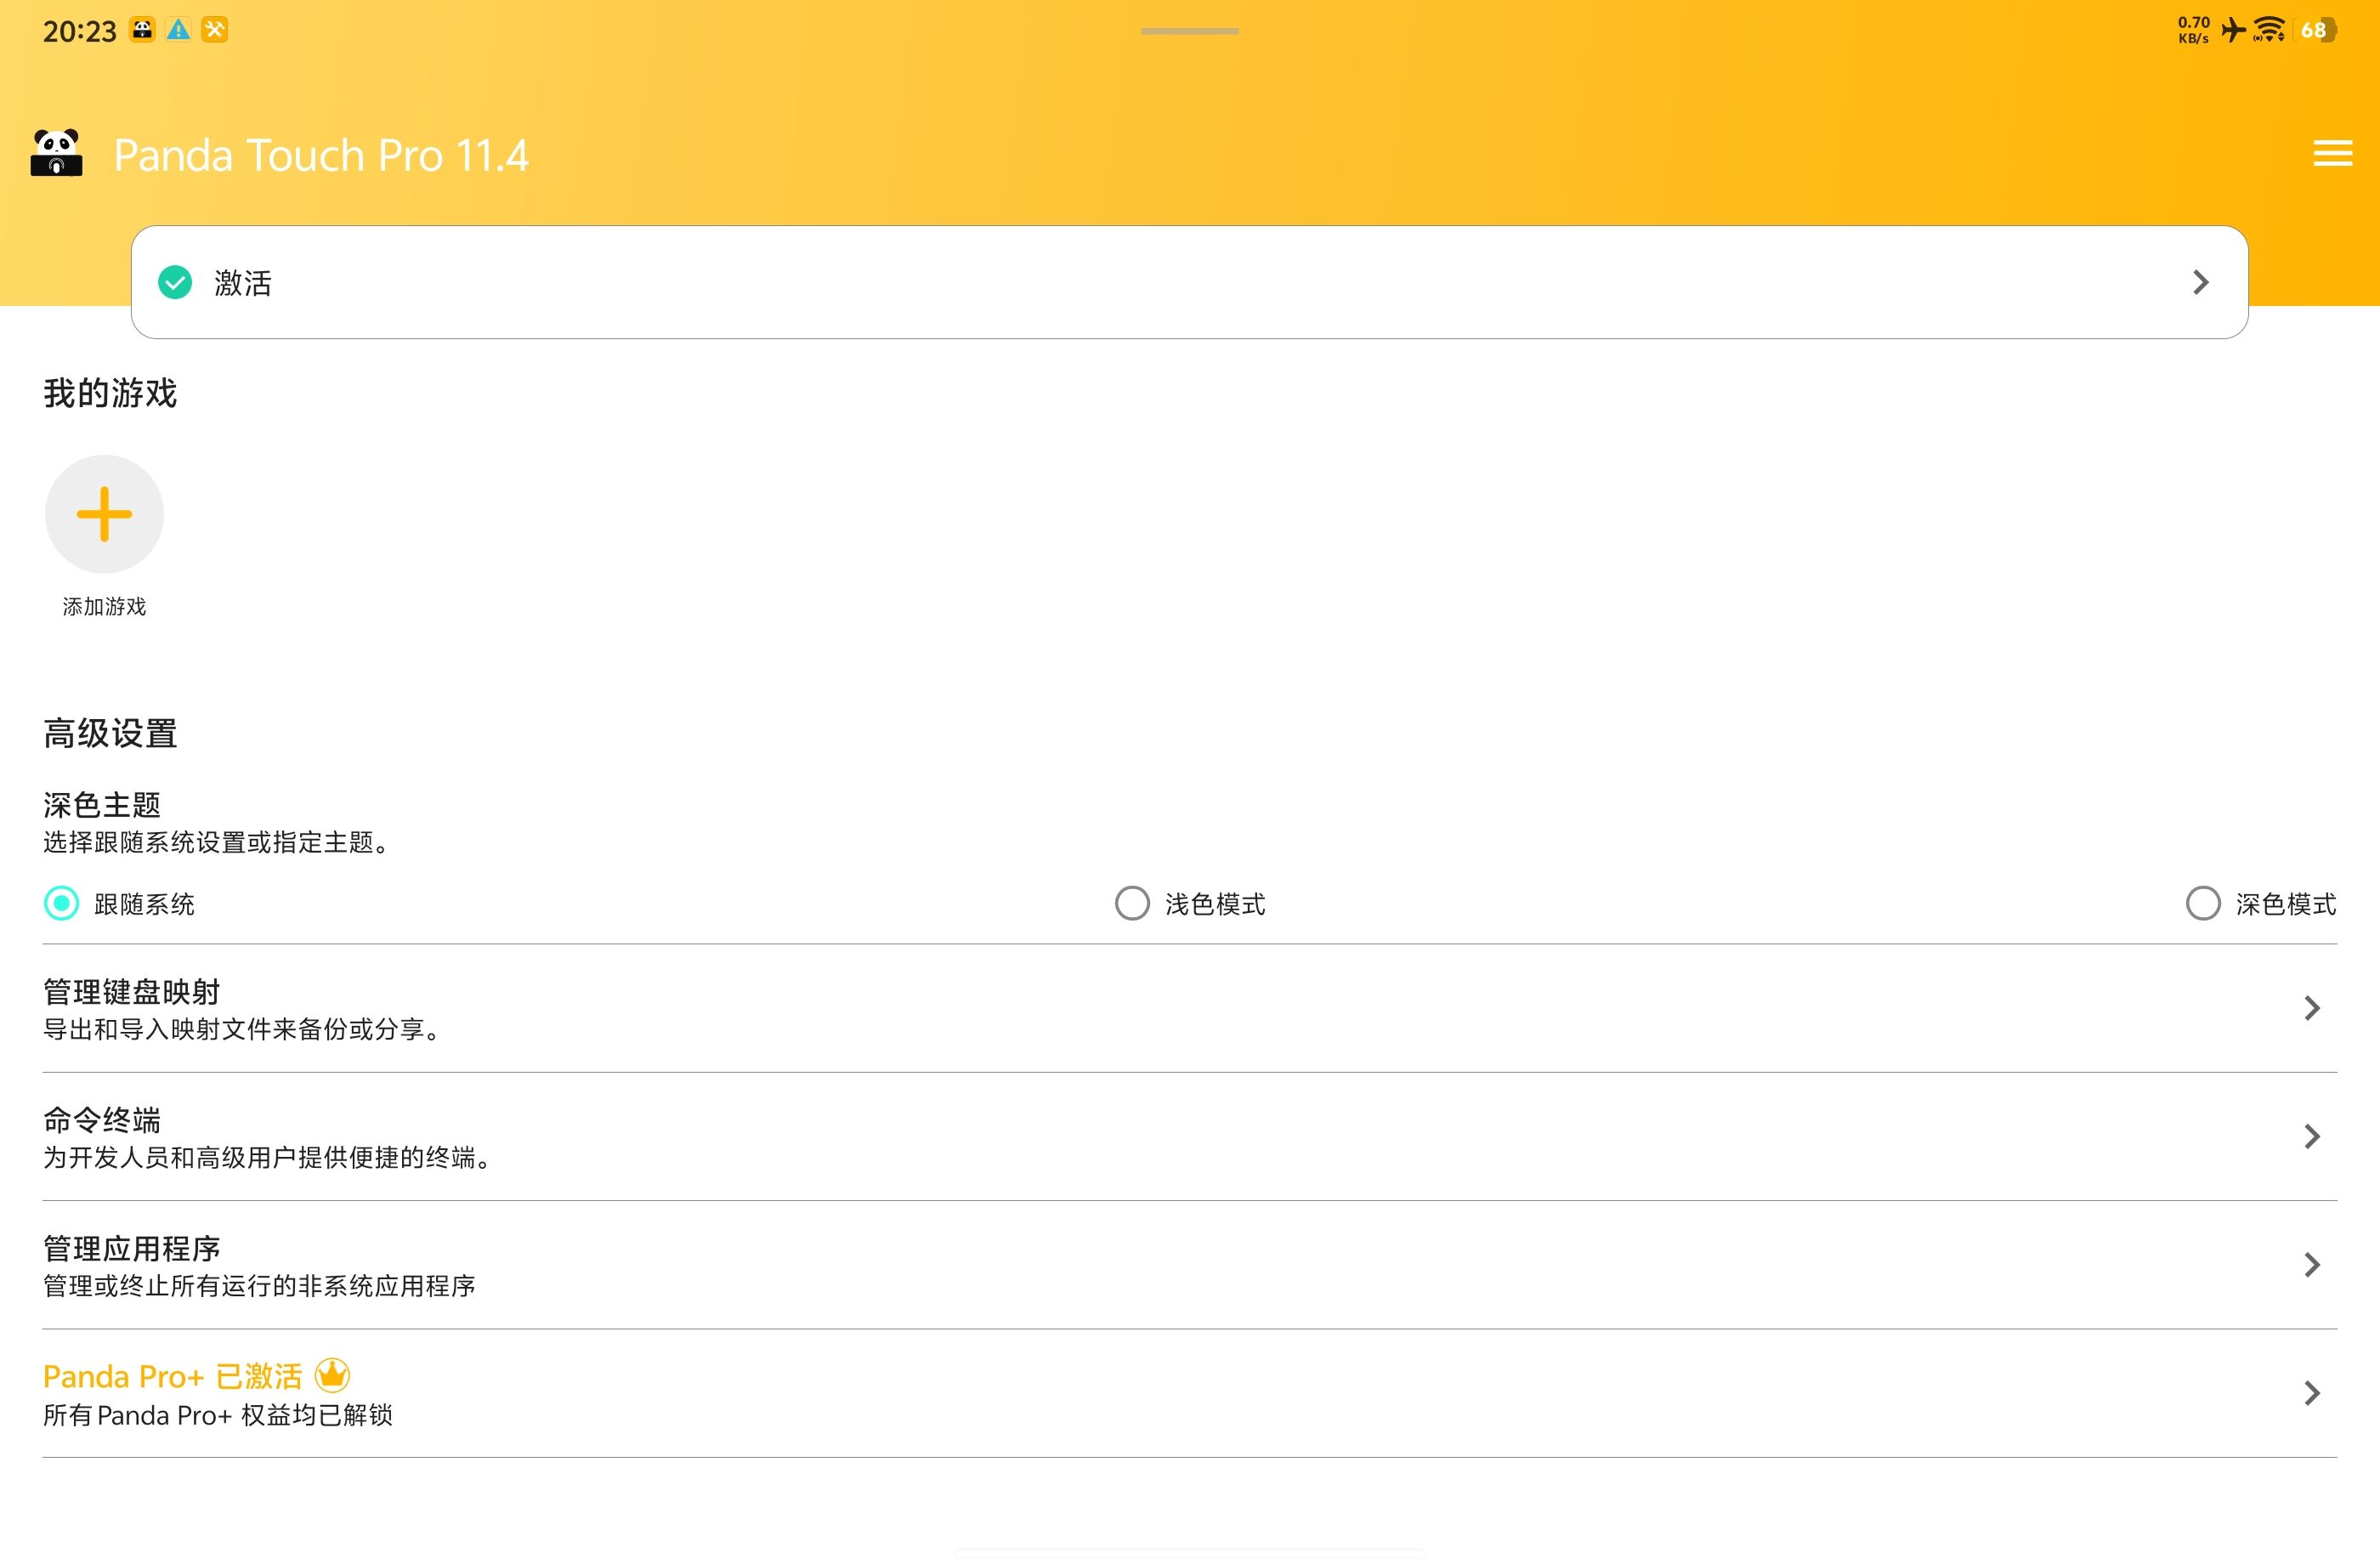Screen dimensions: 2380x1564
Task: Select the 跟随系统 radio button
Action: pyautogui.click(x=61, y=903)
